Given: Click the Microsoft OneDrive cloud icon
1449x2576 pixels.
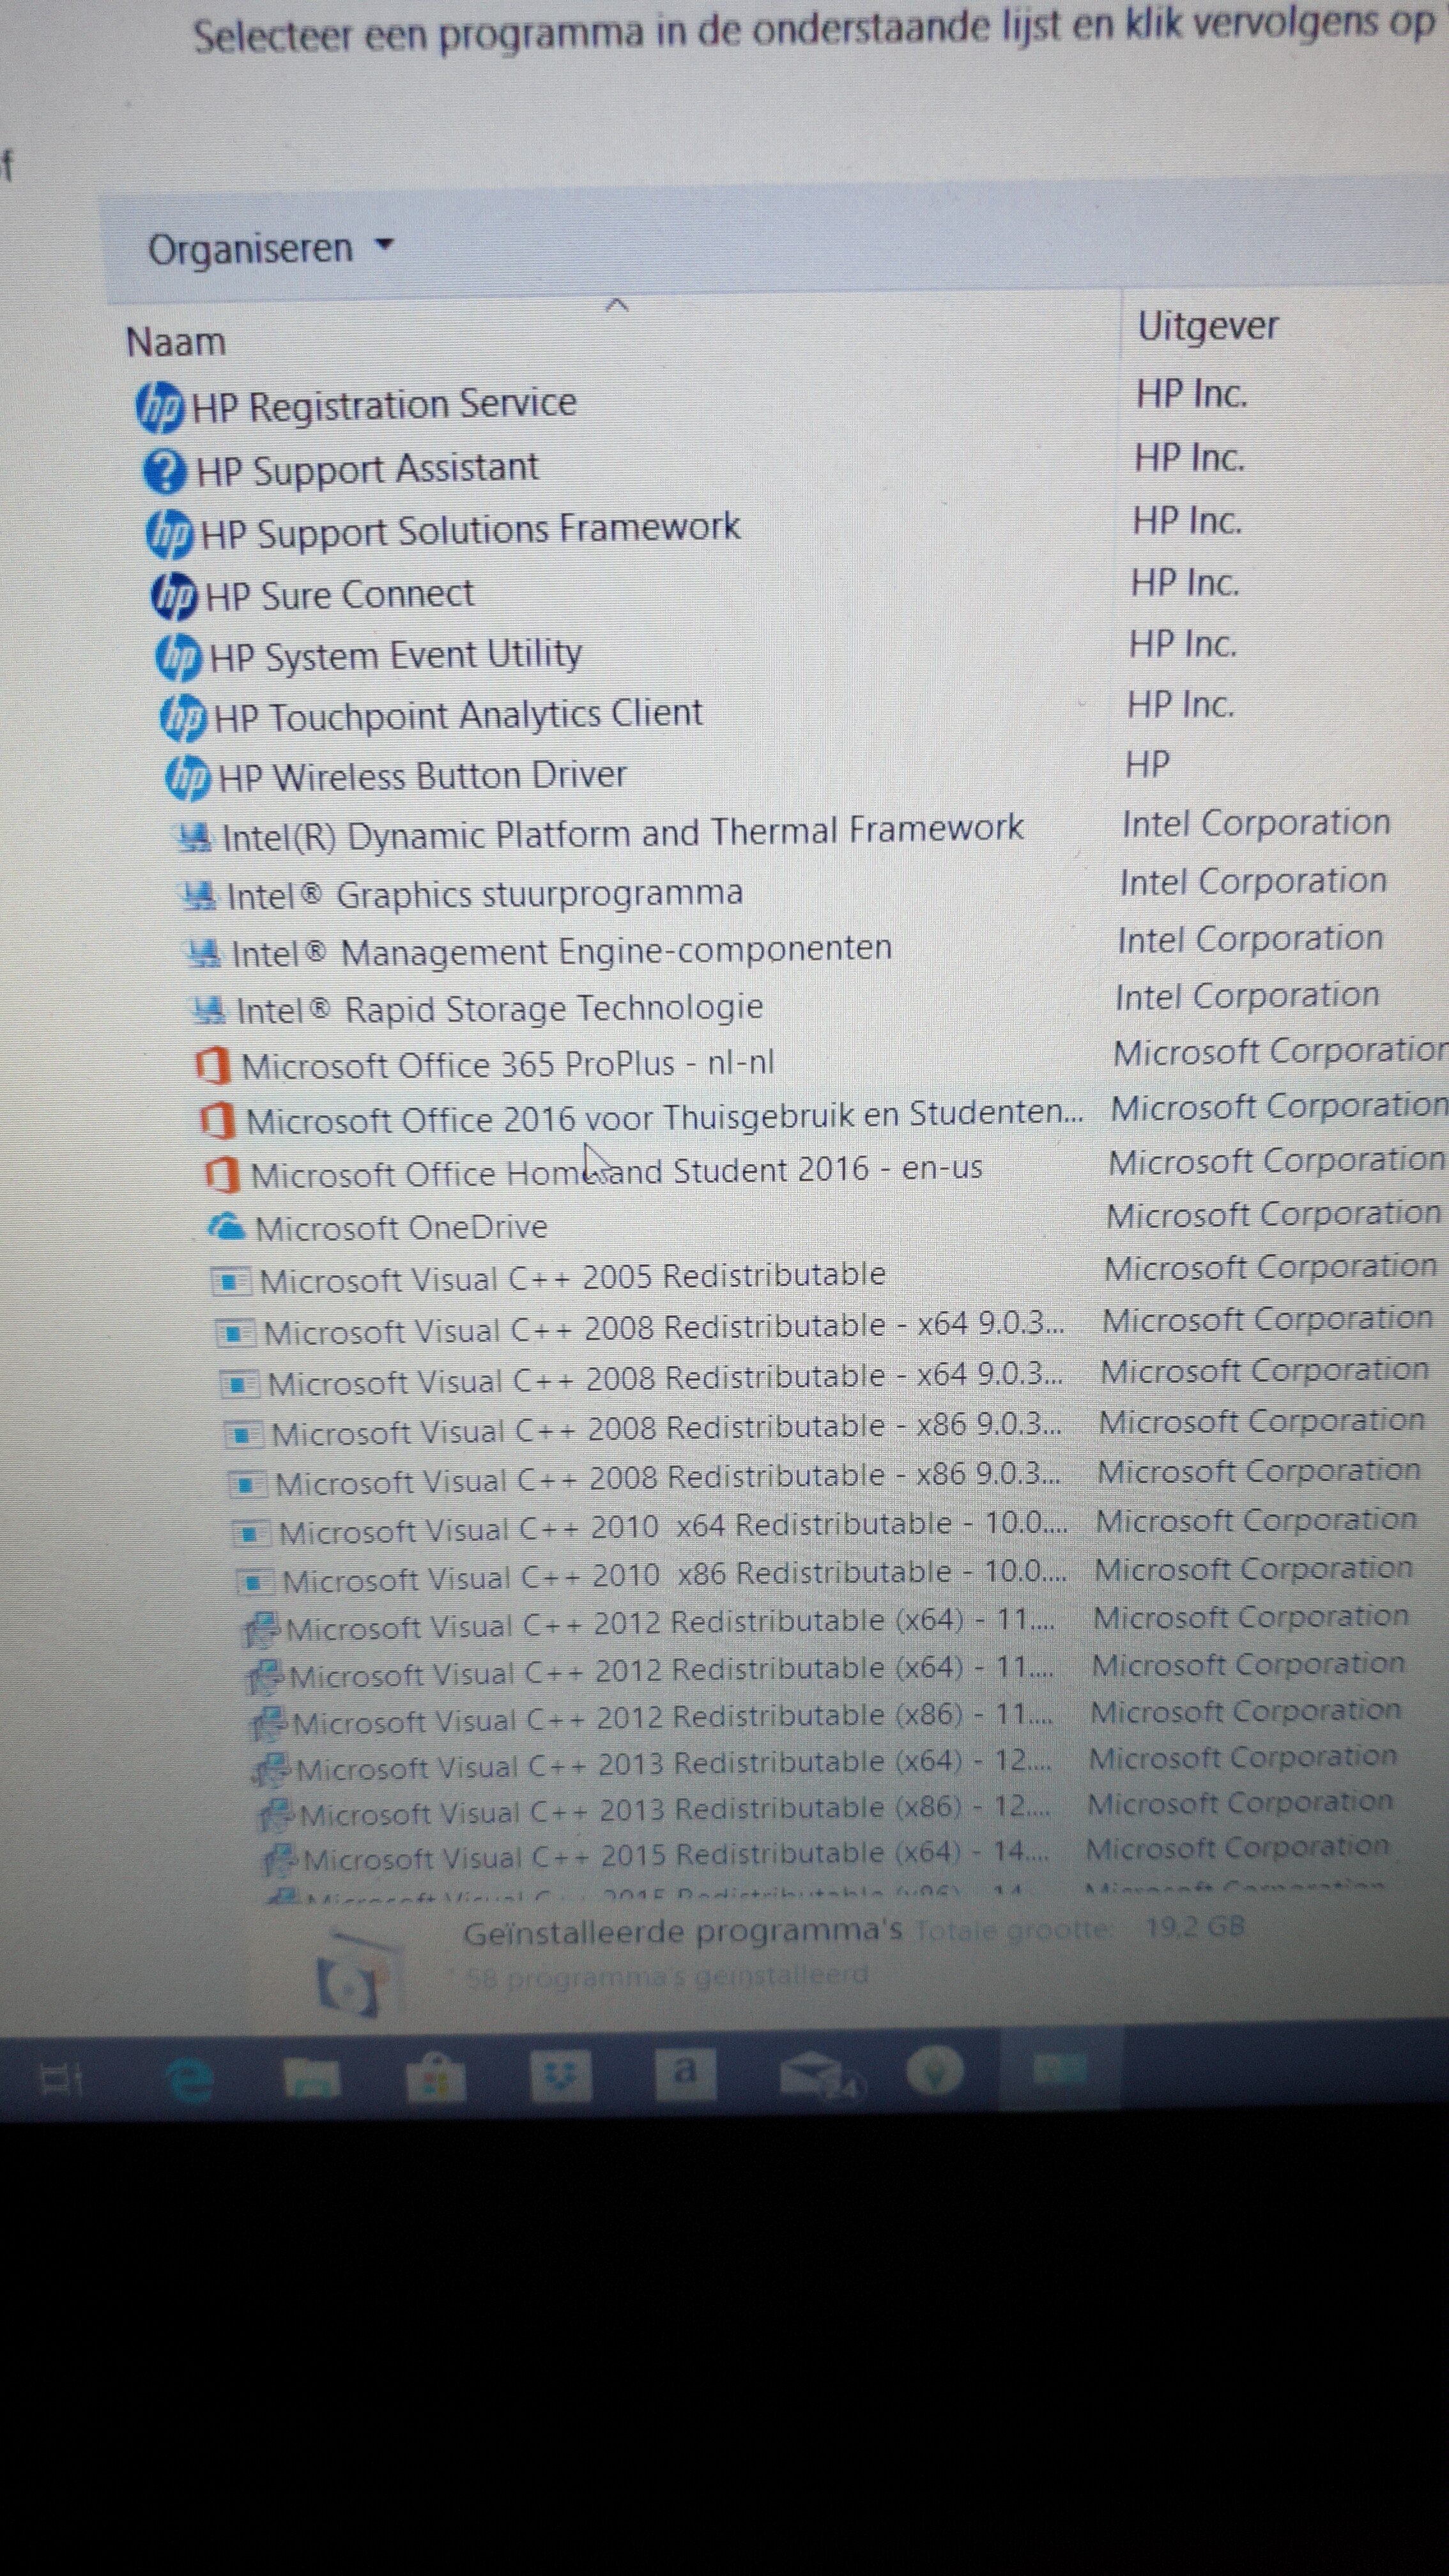Looking at the screenshot, I should (x=226, y=1226).
